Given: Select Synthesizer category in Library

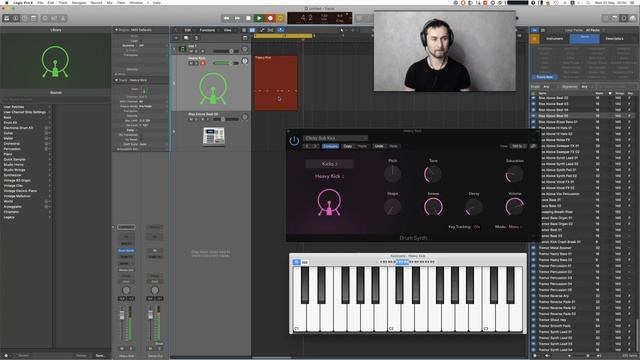Looking at the screenshot, I should (x=13, y=175).
